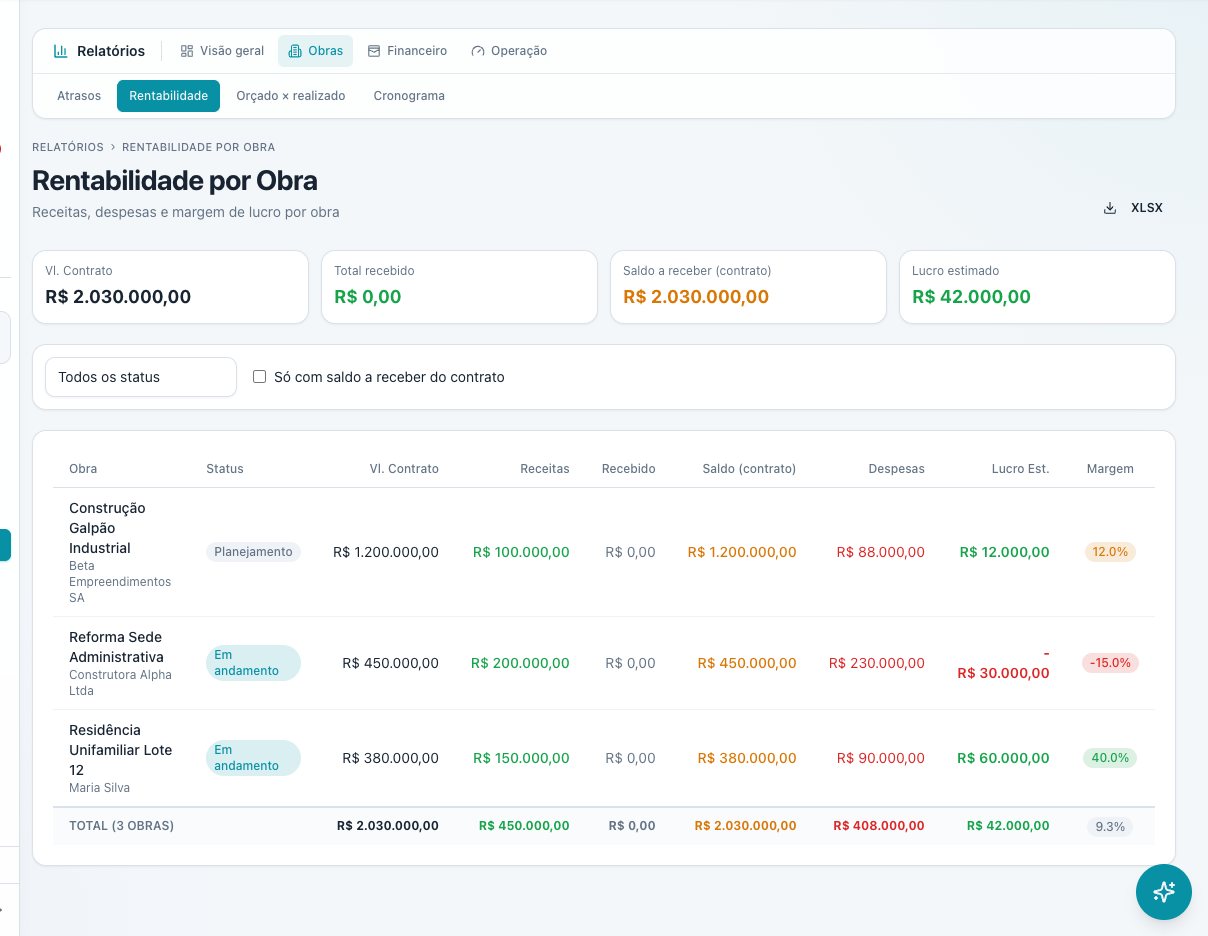The image size is (1208, 936).
Task: Enable Só com saldo a receber checkbox
Action: click(260, 377)
